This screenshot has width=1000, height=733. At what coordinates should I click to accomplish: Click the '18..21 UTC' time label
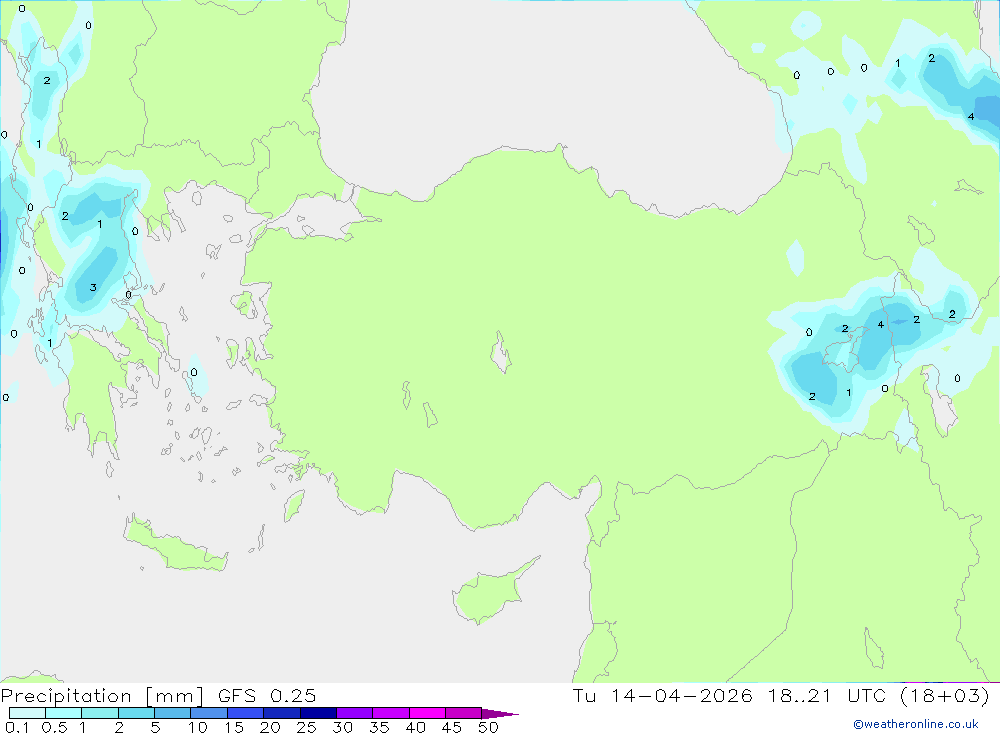click(827, 696)
